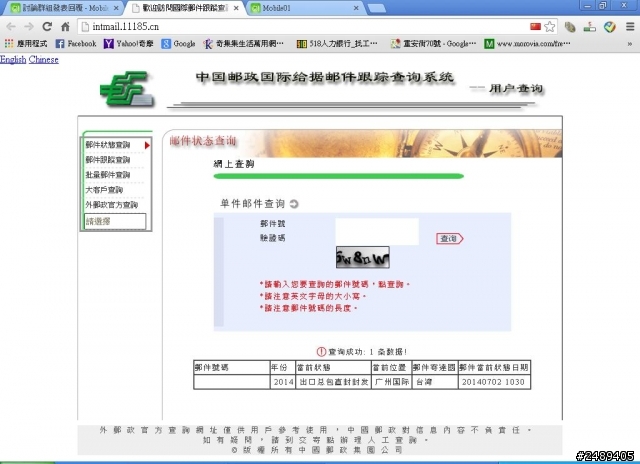
Task: Open the Google bookmark
Action: [x=178, y=43]
